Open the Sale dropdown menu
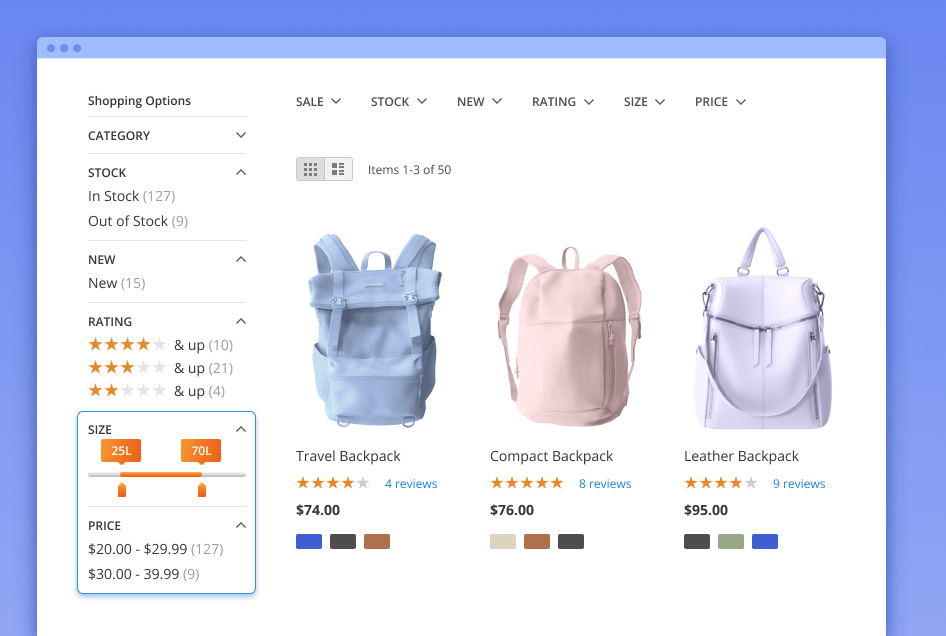The height and width of the screenshot is (636, 946). click(318, 102)
